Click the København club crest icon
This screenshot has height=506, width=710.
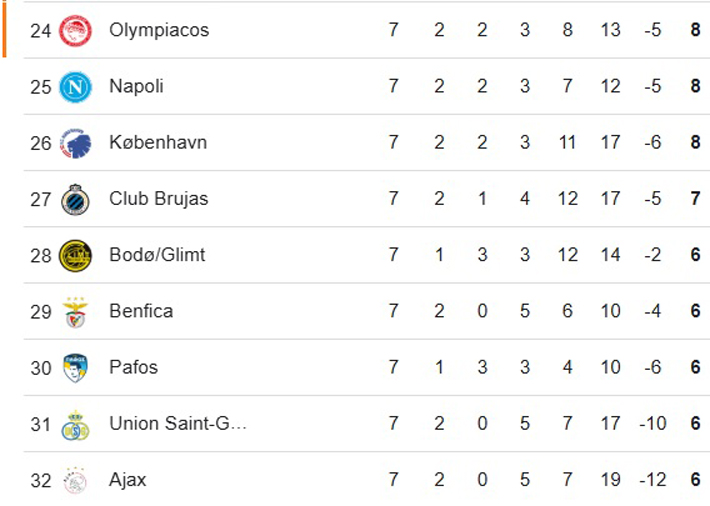point(75,143)
